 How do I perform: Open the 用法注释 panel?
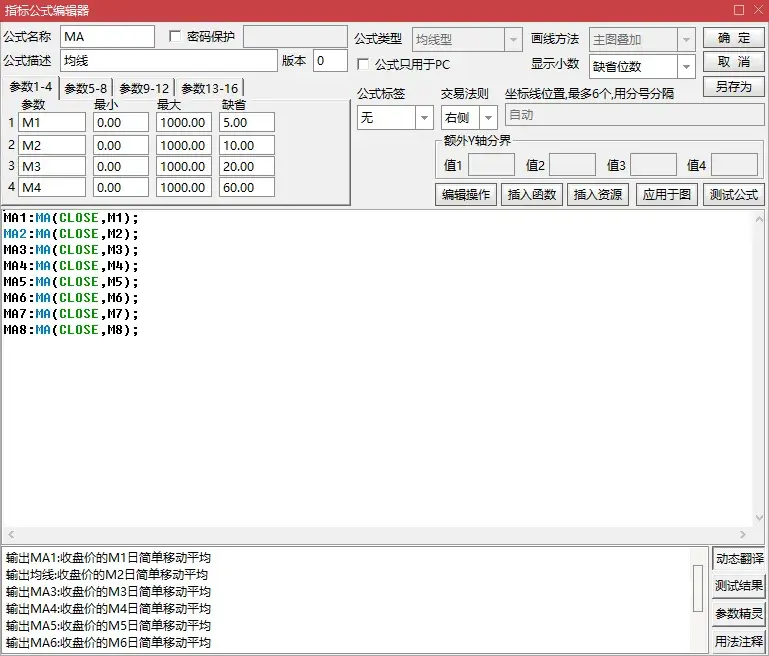[x=739, y=641]
